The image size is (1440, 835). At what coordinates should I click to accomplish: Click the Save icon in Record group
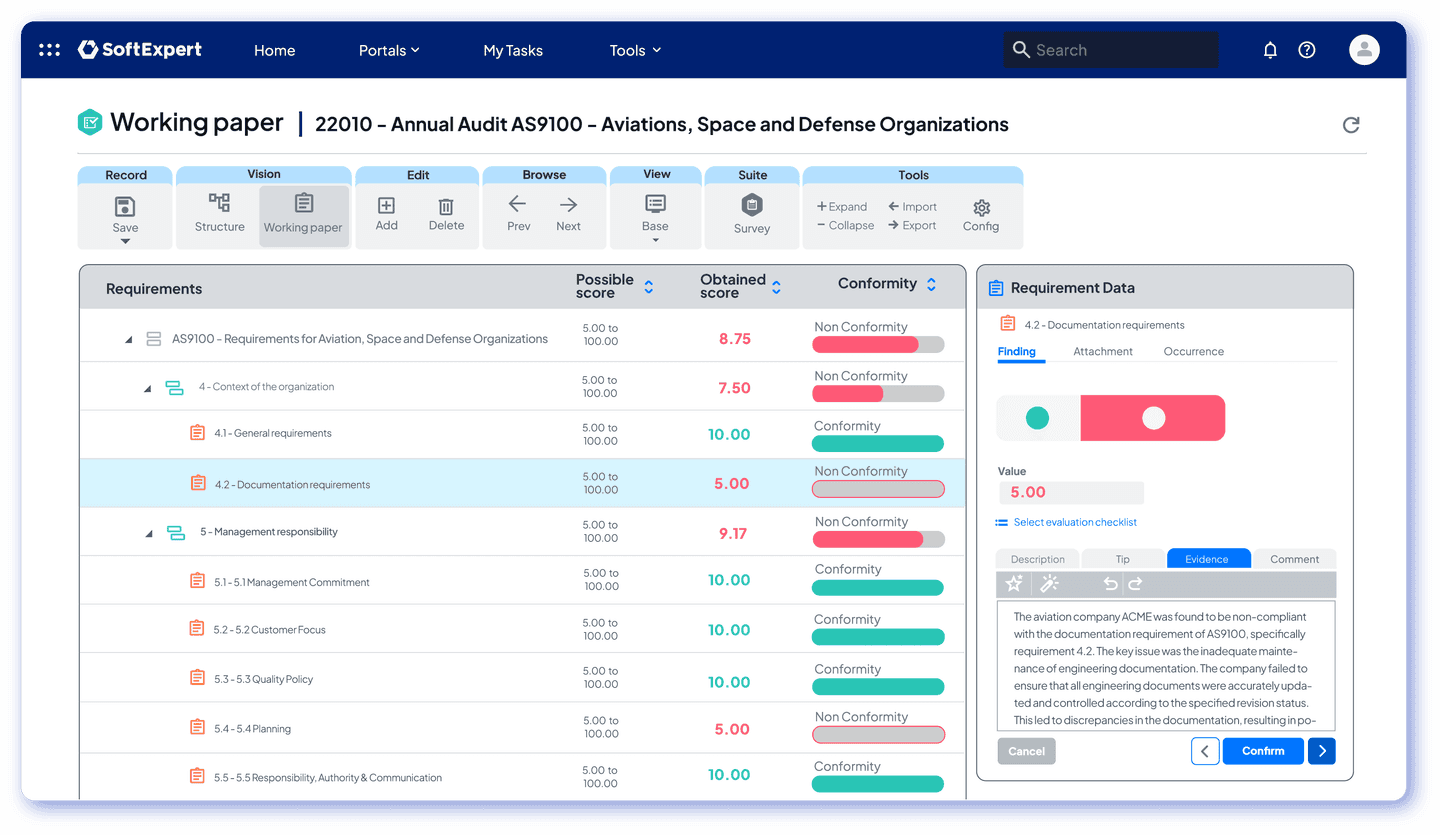point(125,207)
